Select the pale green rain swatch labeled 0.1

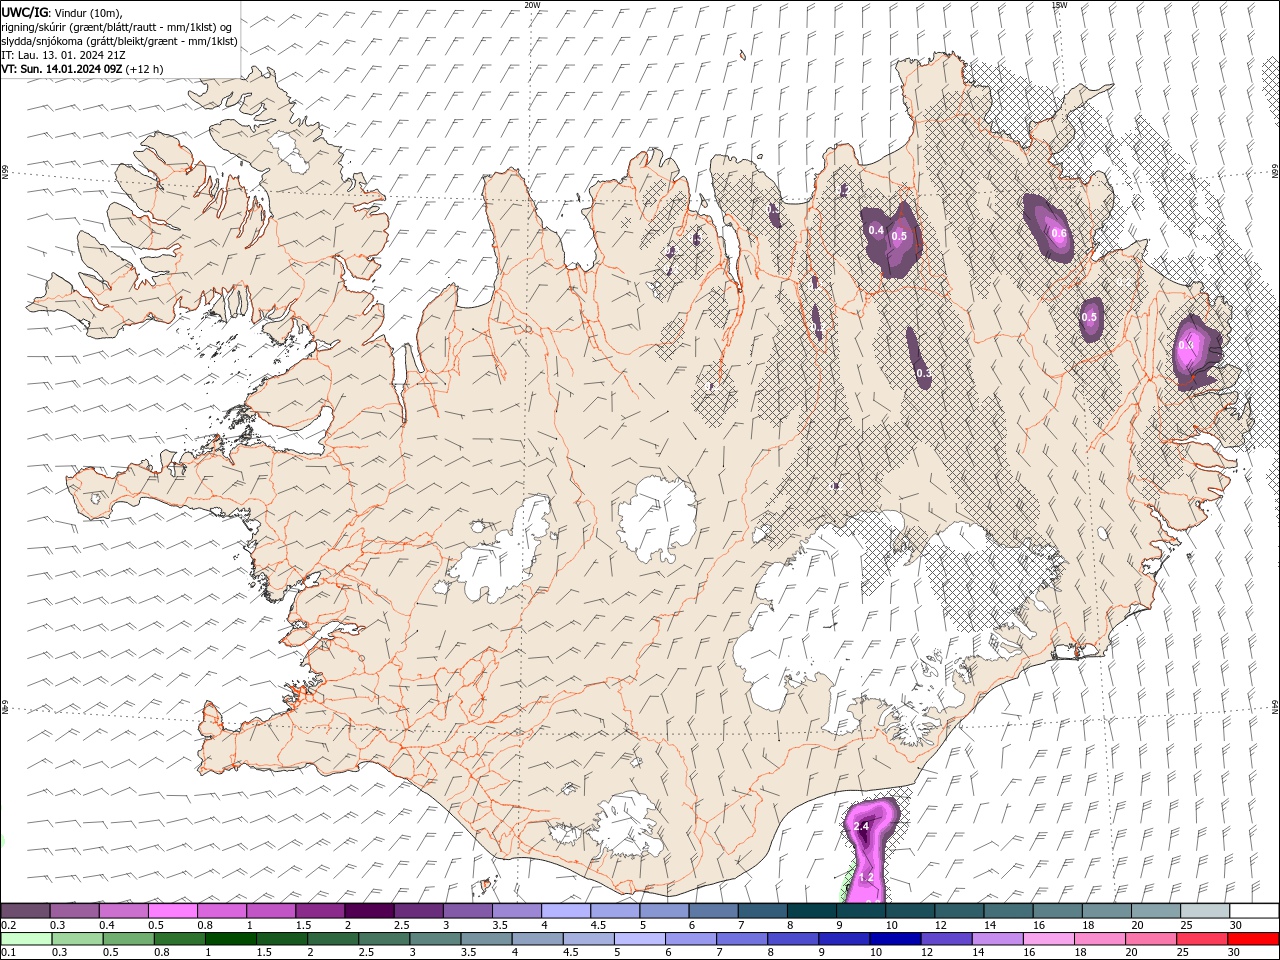(x=27, y=939)
